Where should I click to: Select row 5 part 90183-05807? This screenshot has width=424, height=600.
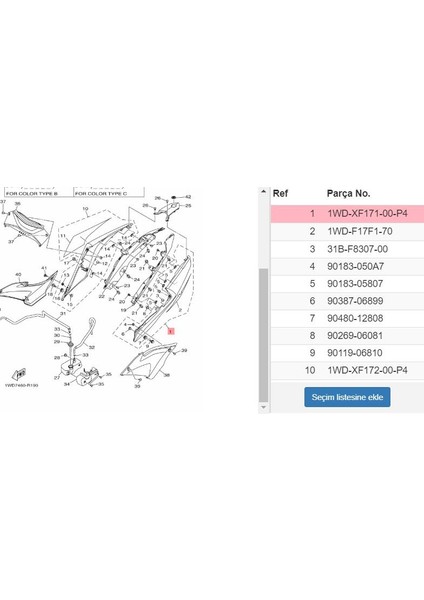347,284
